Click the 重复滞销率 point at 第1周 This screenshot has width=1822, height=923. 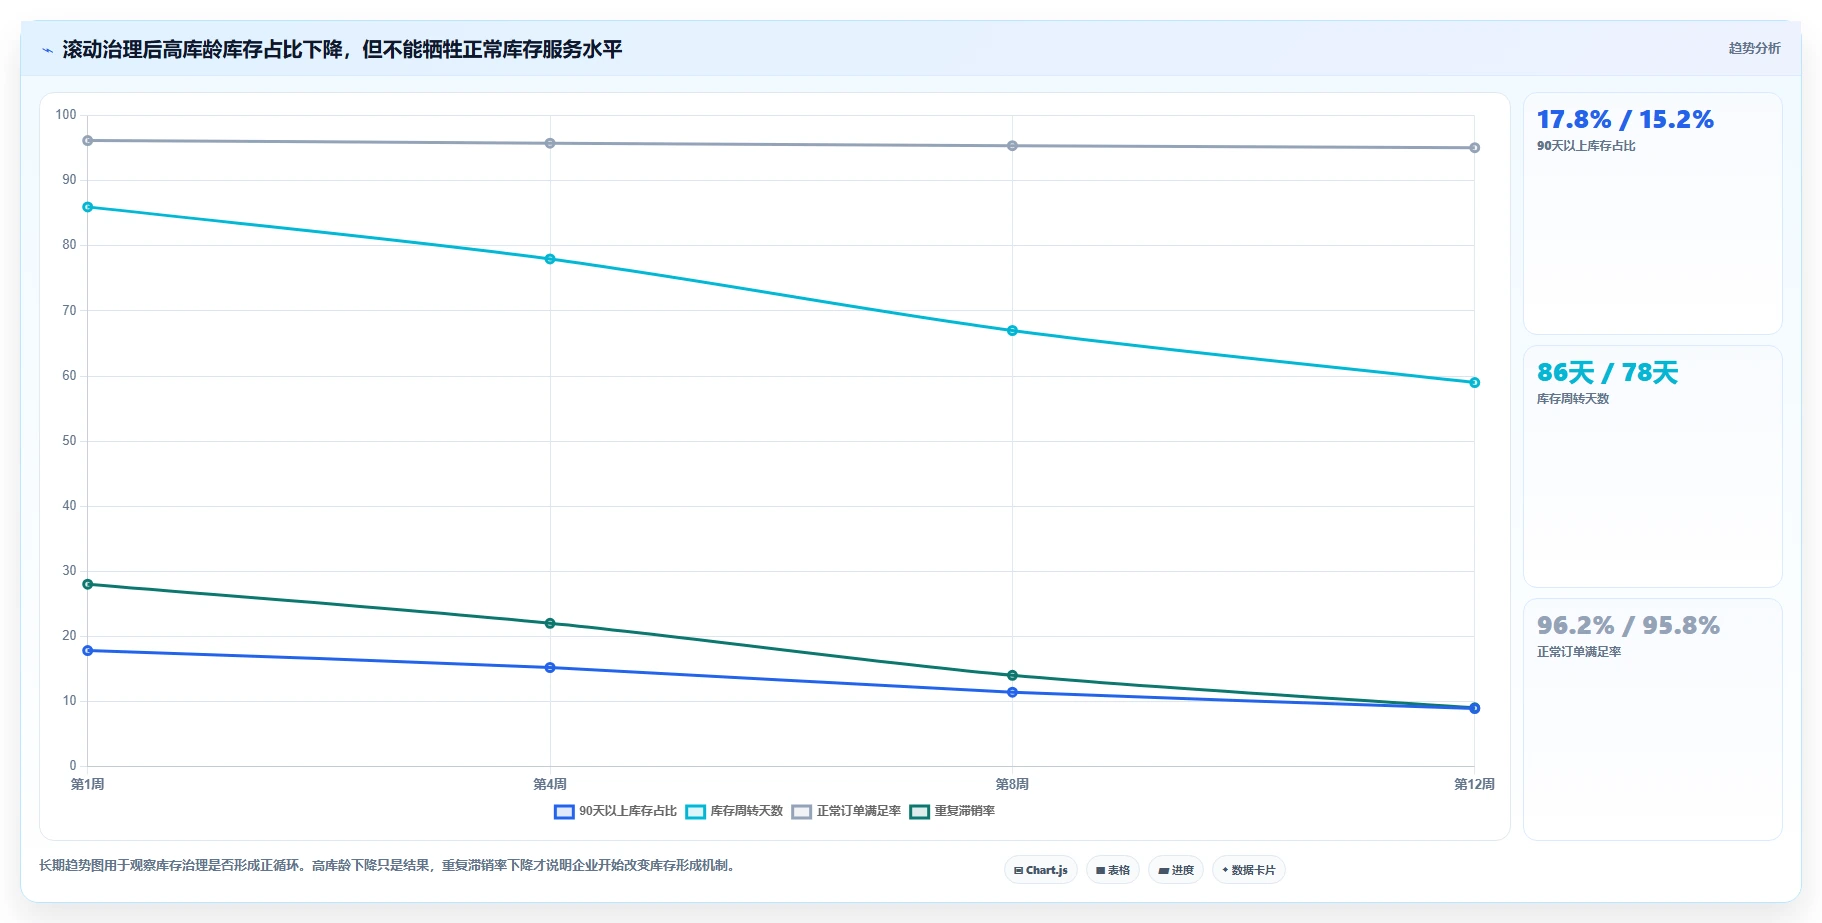tap(88, 584)
